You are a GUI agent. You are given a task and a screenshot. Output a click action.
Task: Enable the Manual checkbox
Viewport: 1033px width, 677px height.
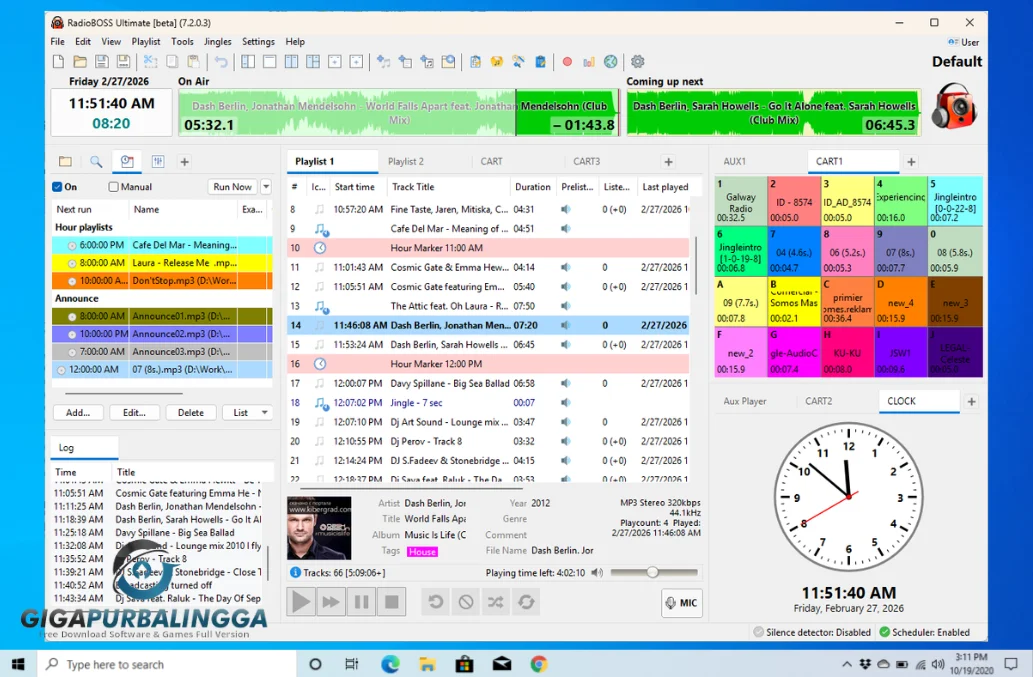point(113,187)
